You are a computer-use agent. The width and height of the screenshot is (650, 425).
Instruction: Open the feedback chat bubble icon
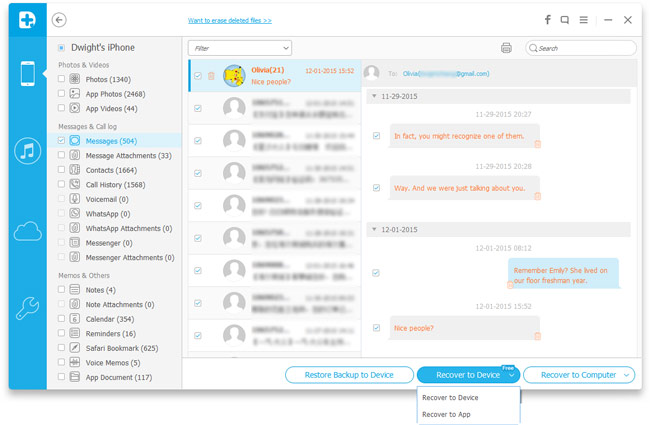tap(565, 20)
